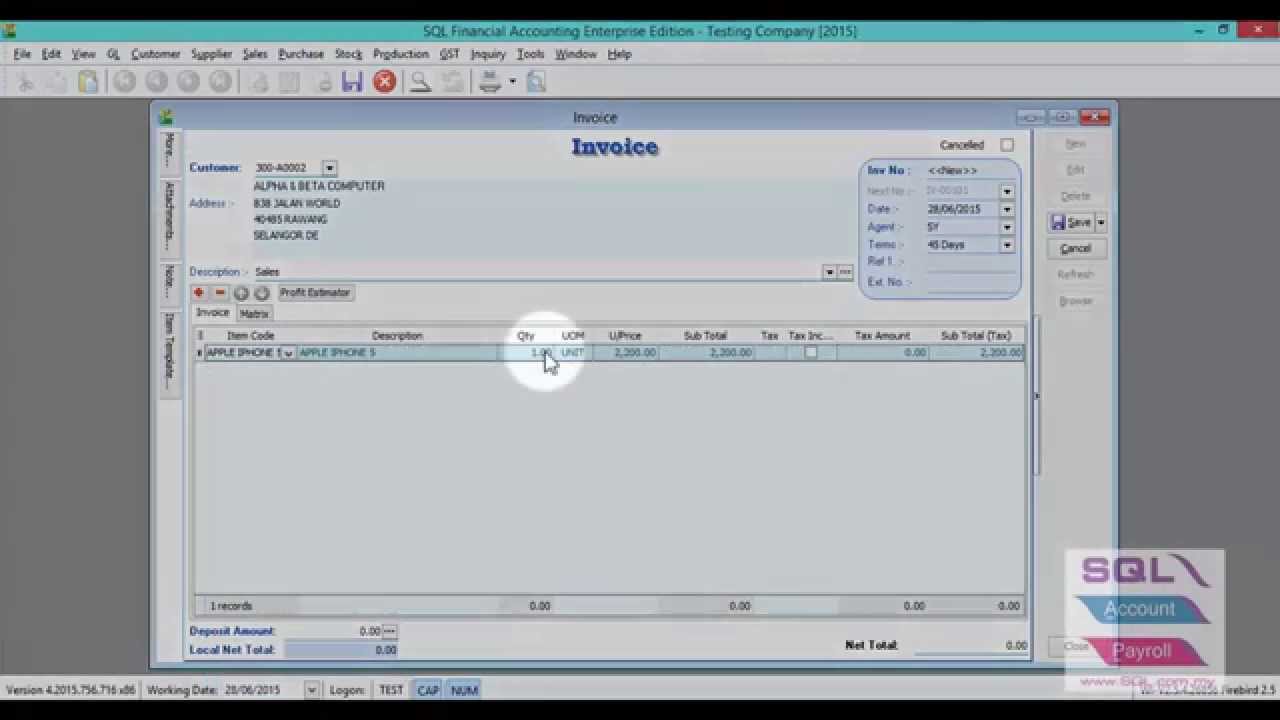The height and width of the screenshot is (720, 1280).
Task: Click the Cut scissors toolbar icon
Action: [x=27, y=82]
